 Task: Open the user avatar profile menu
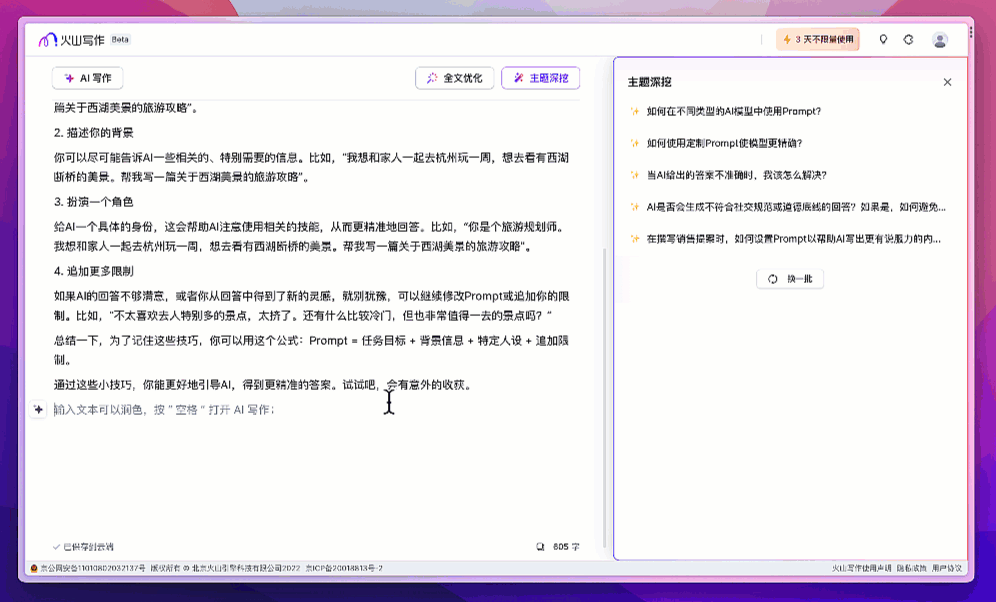940,40
